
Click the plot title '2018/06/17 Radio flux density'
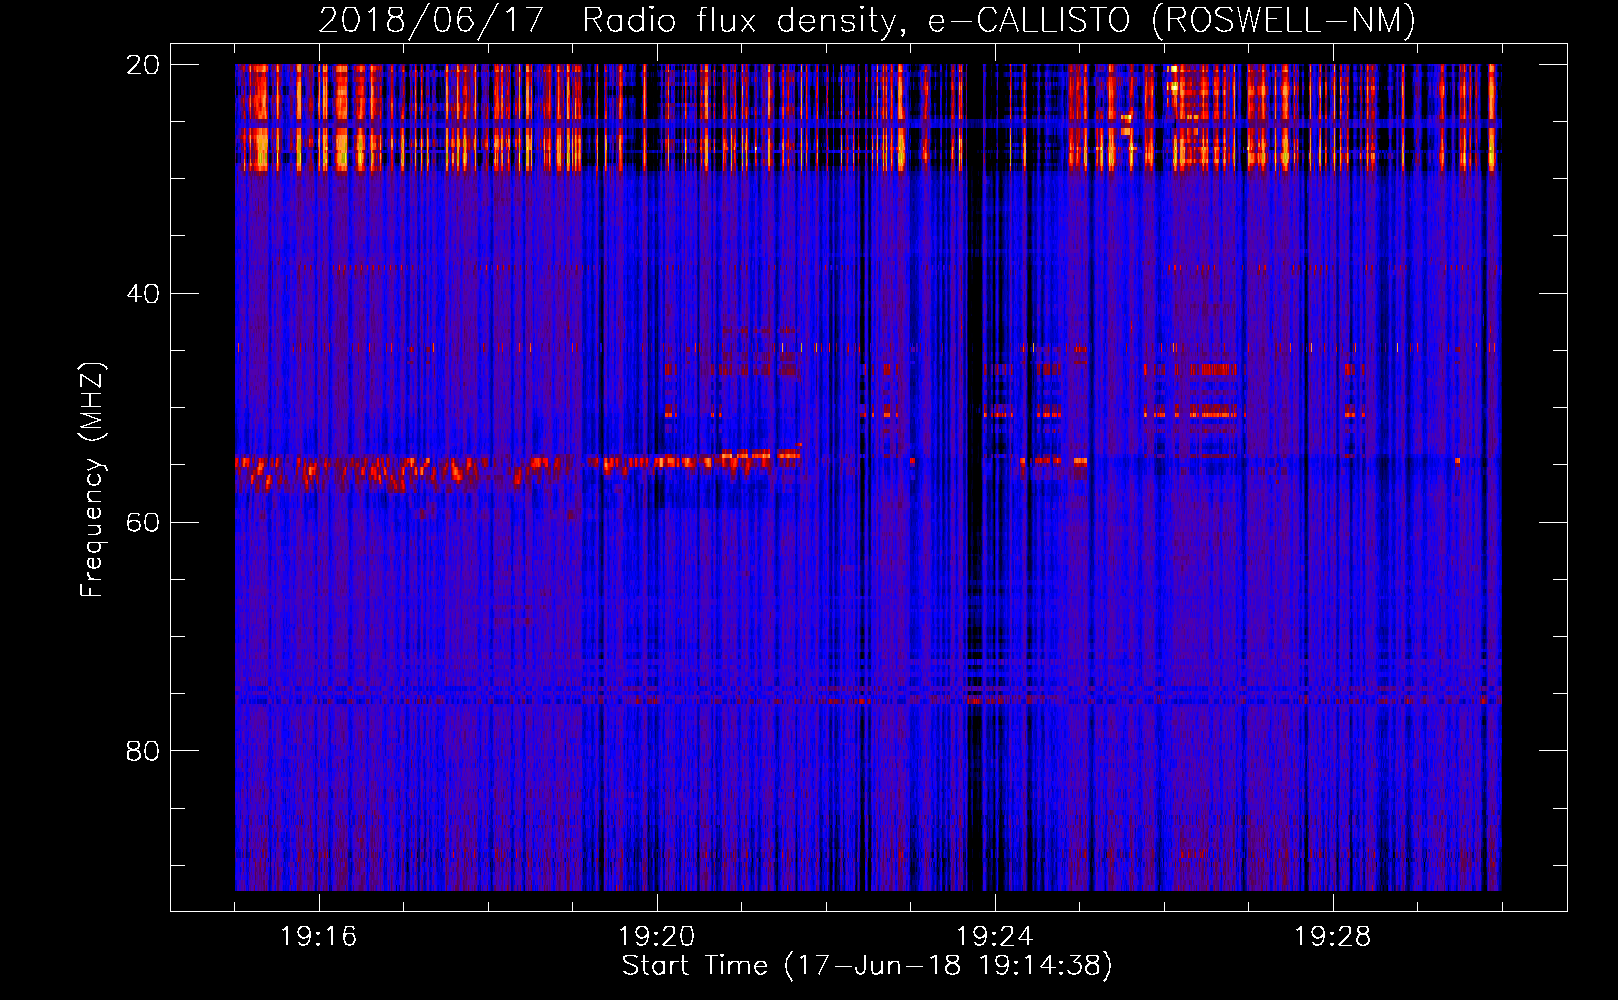point(867,21)
